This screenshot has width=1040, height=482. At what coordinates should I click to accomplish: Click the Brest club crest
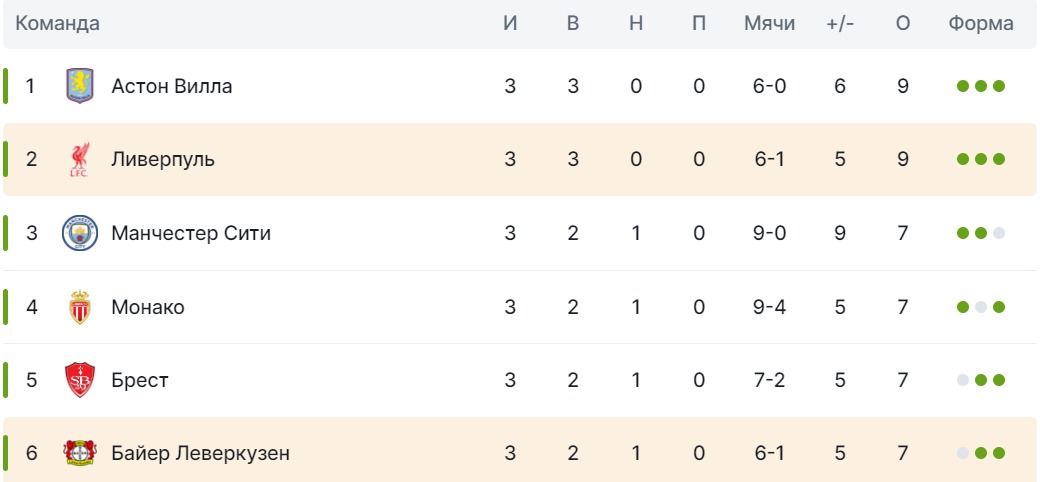(x=79, y=380)
